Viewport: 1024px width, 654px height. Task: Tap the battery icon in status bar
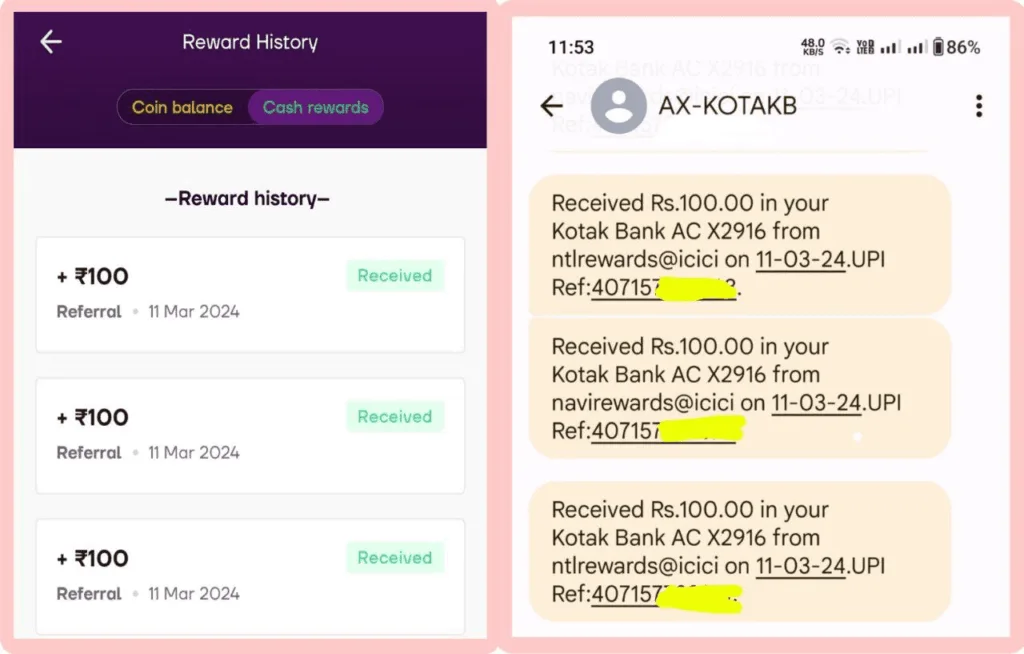click(938, 47)
